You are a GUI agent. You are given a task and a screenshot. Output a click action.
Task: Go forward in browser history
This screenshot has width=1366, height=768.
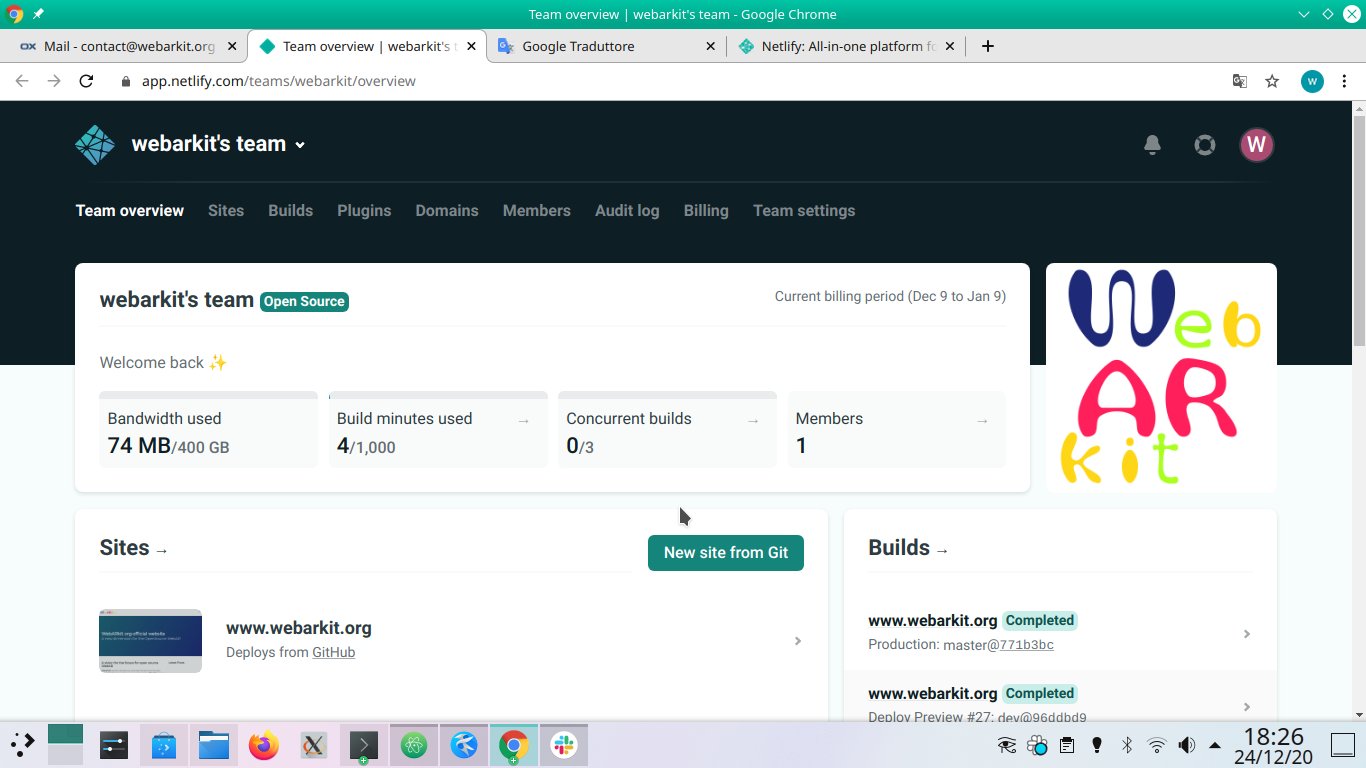click(x=54, y=81)
